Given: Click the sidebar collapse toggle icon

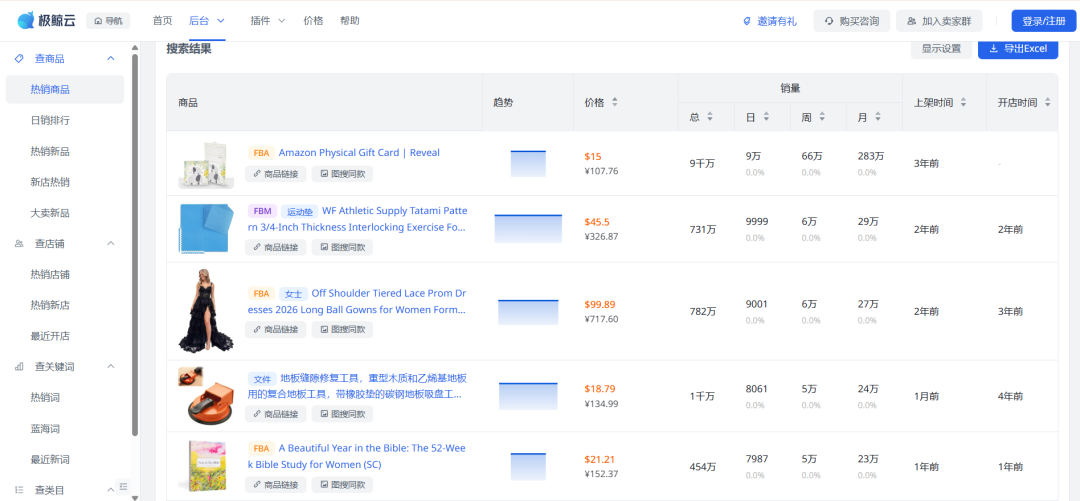Looking at the screenshot, I should click(123, 487).
